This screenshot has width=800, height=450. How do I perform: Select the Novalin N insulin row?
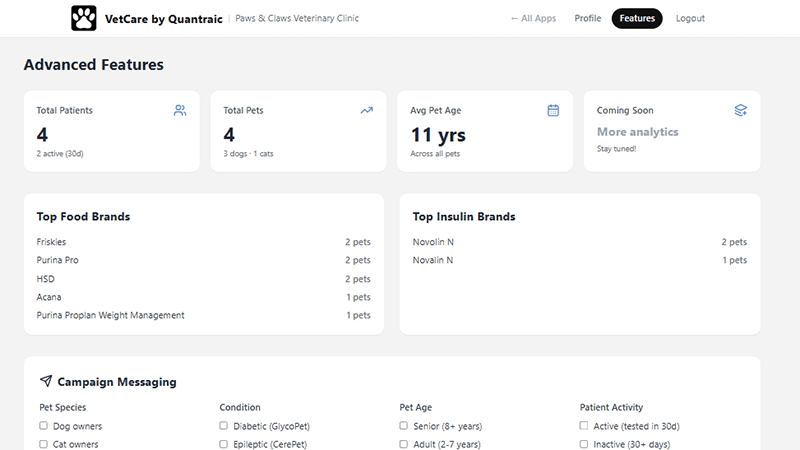(580, 260)
